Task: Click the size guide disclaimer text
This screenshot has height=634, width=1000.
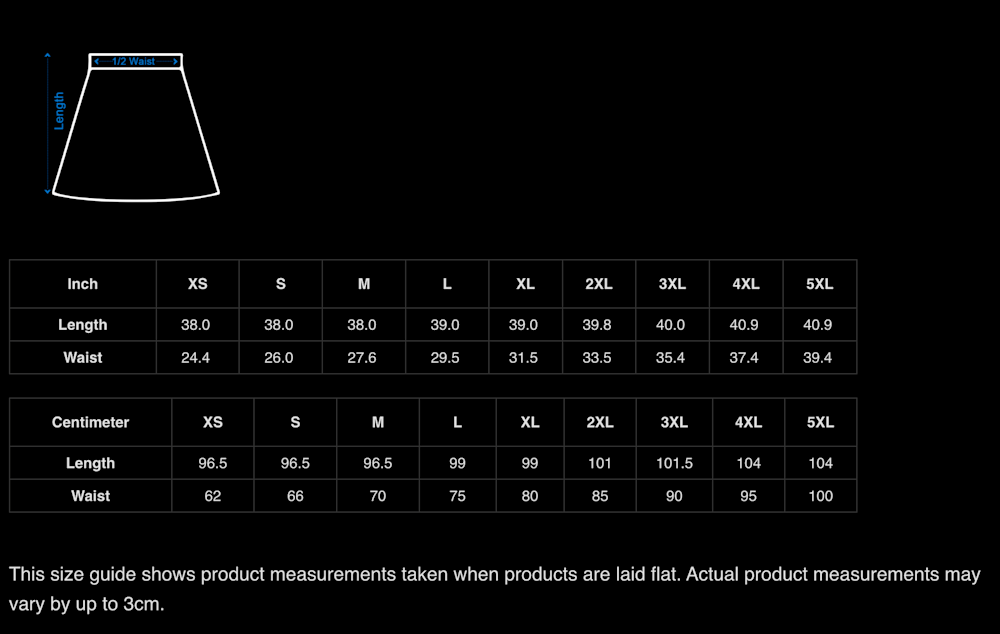Action: [495, 589]
